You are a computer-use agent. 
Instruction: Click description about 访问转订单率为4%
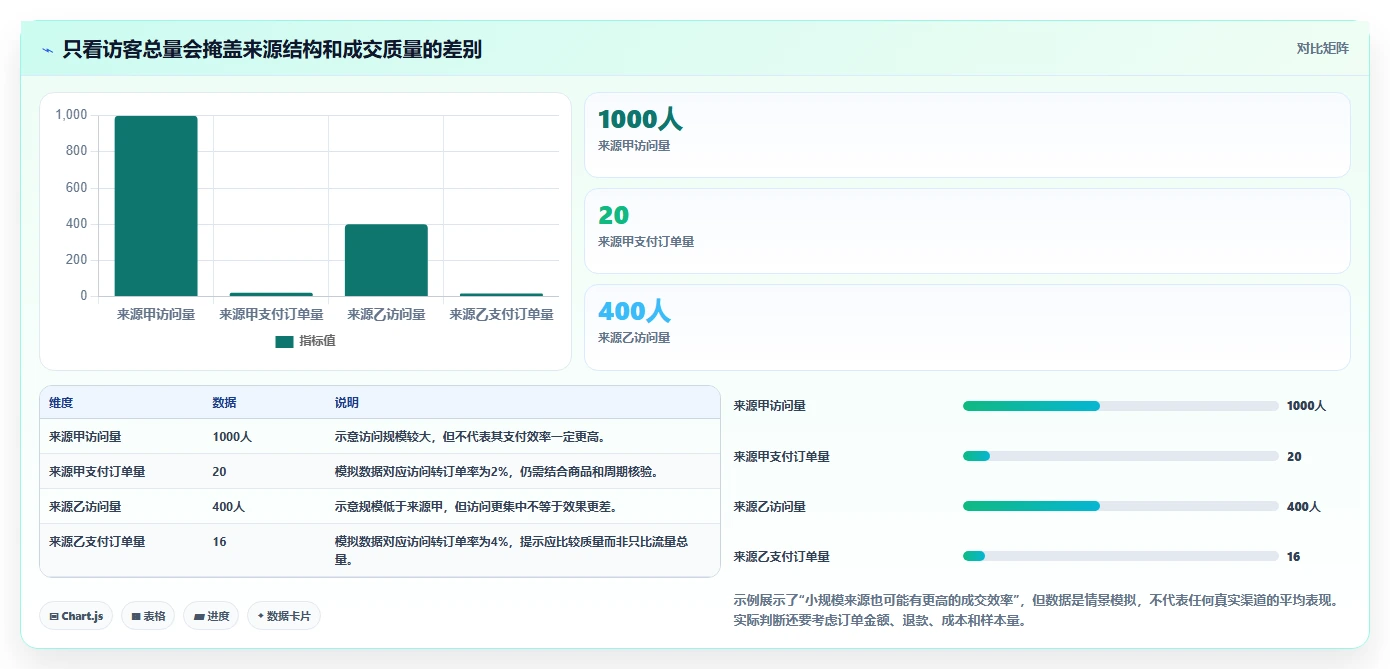pyautogui.click(x=512, y=550)
